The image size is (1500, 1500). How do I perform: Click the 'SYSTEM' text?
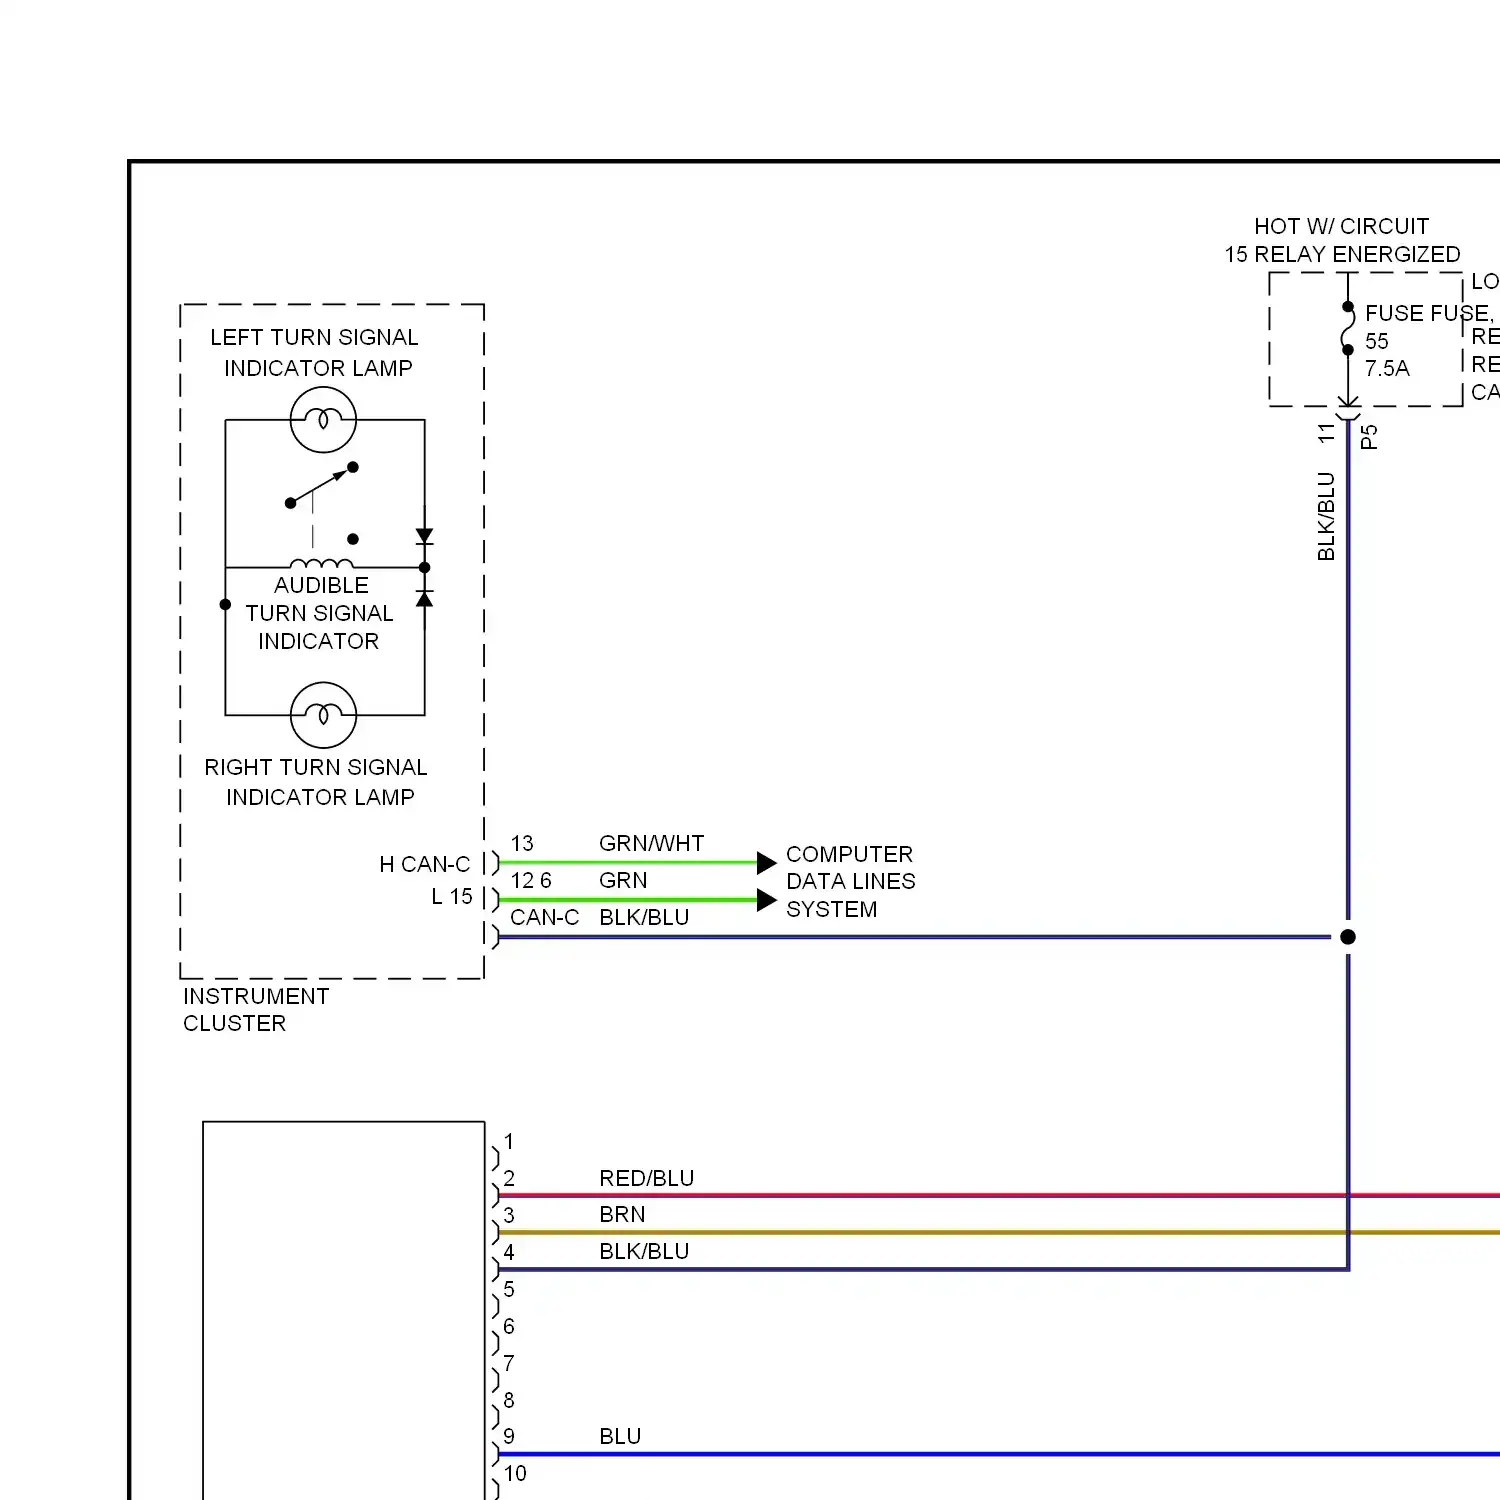832,909
